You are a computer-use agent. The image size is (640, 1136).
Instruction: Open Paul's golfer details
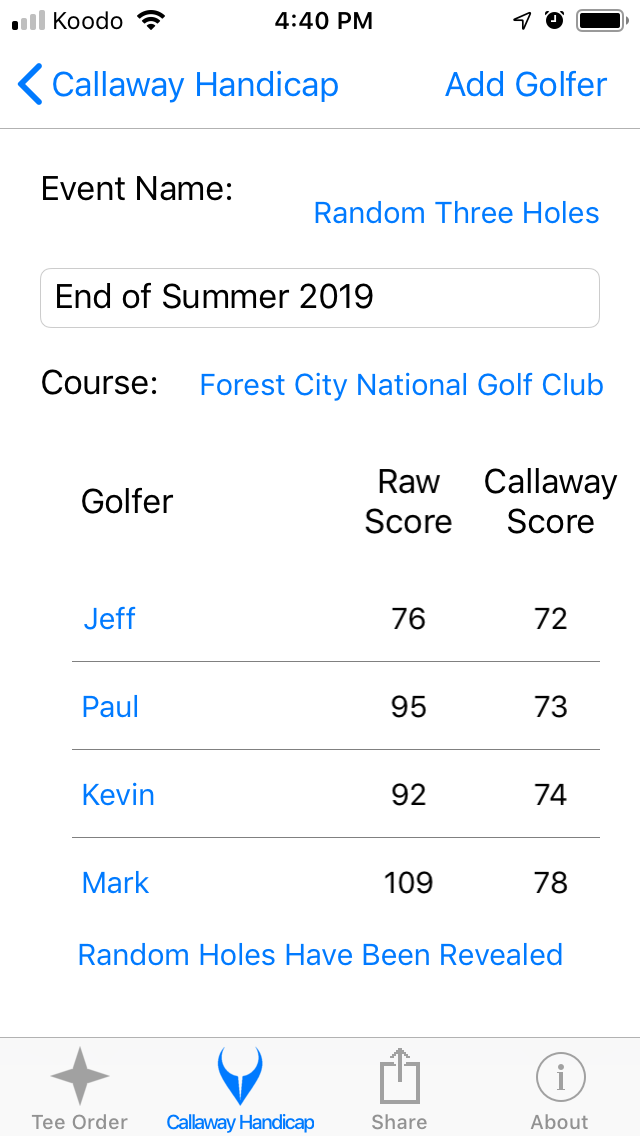point(110,707)
